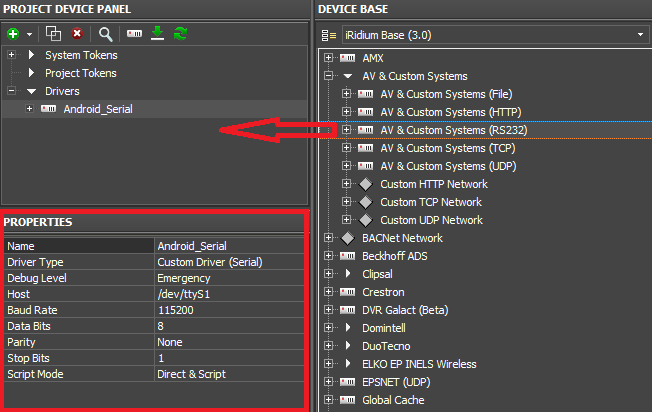The width and height of the screenshot is (652, 412).
Task: Select Domintell
Action: tap(383, 328)
